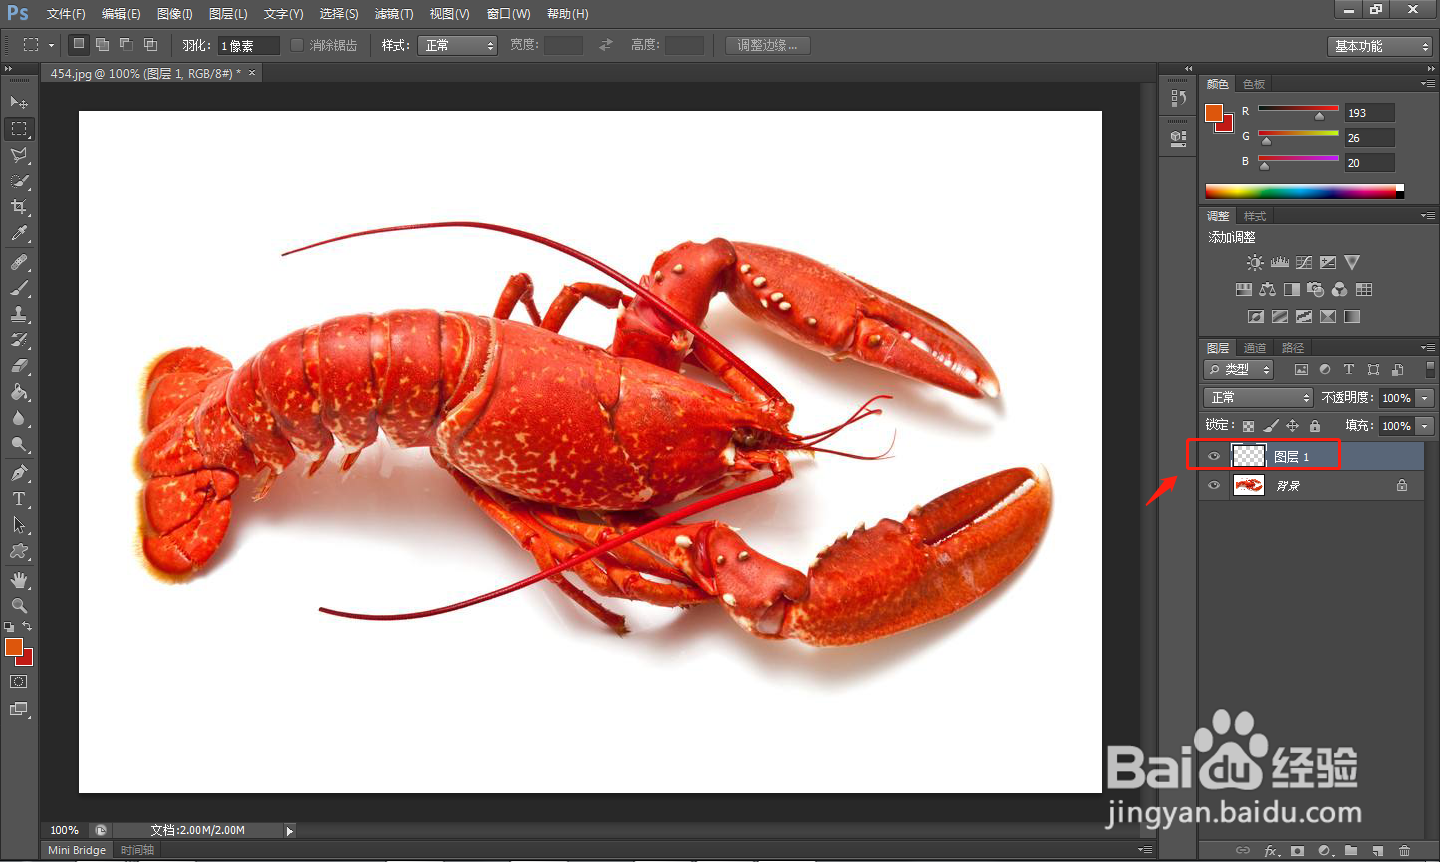Hide 背景 layer visibility eye
The height and width of the screenshot is (862, 1440).
(1214, 486)
